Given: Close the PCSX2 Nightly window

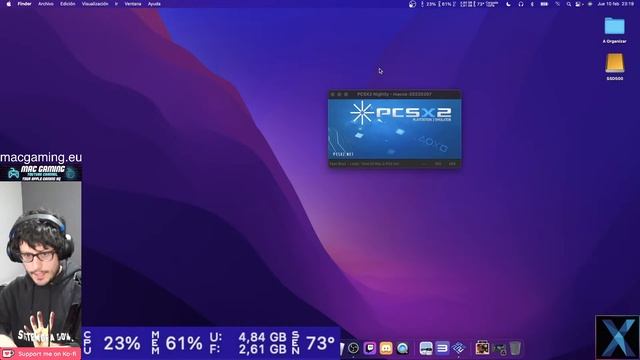Looking at the screenshot, I should pyautogui.click(x=333, y=94).
